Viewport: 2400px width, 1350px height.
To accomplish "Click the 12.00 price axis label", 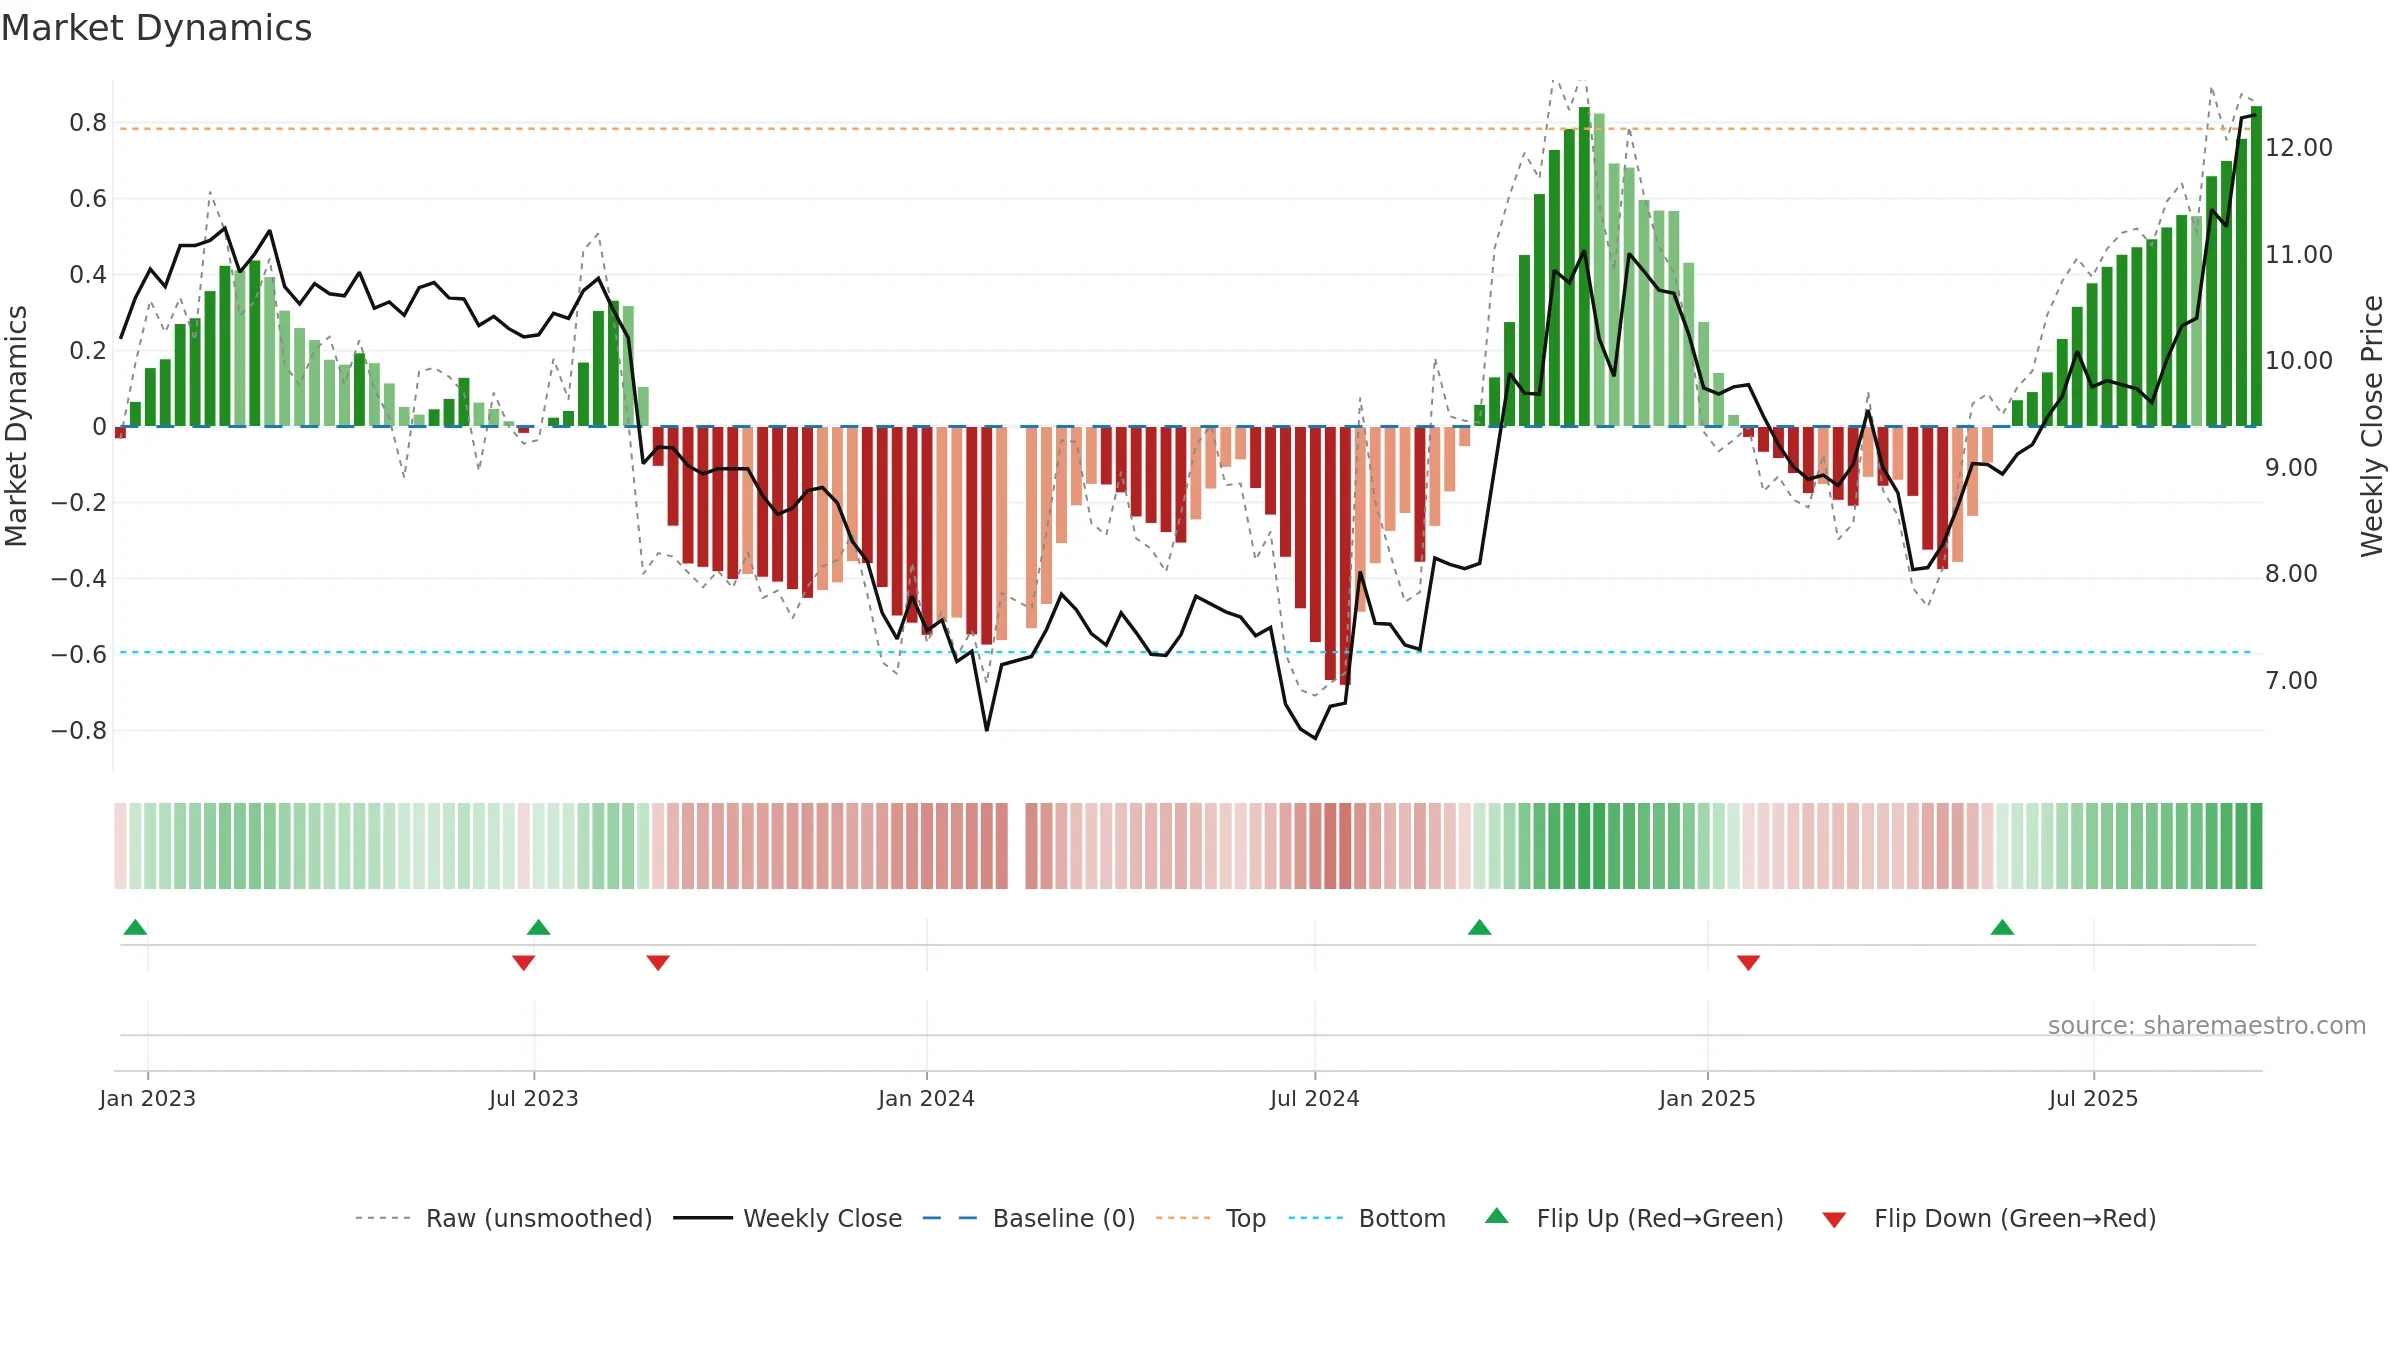I will (2299, 148).
